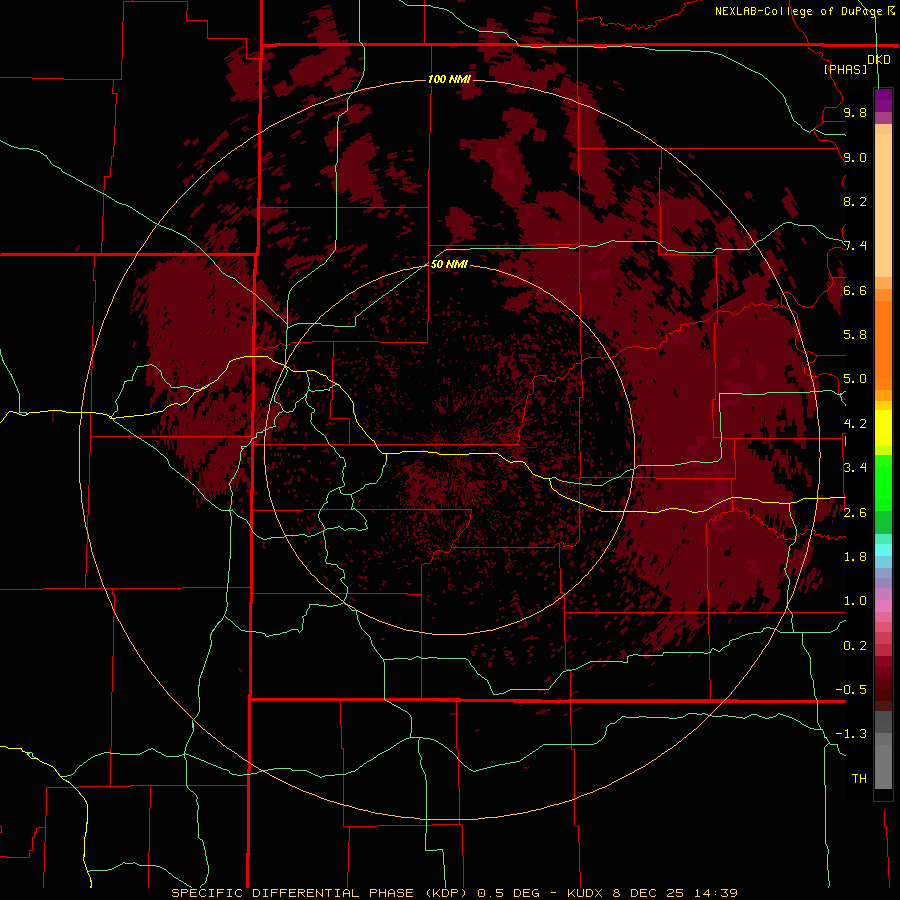The width and height of the screenshot is (900, 900).
Task: Click the "TH" label at the scale bottom
Action: point(859,779)
